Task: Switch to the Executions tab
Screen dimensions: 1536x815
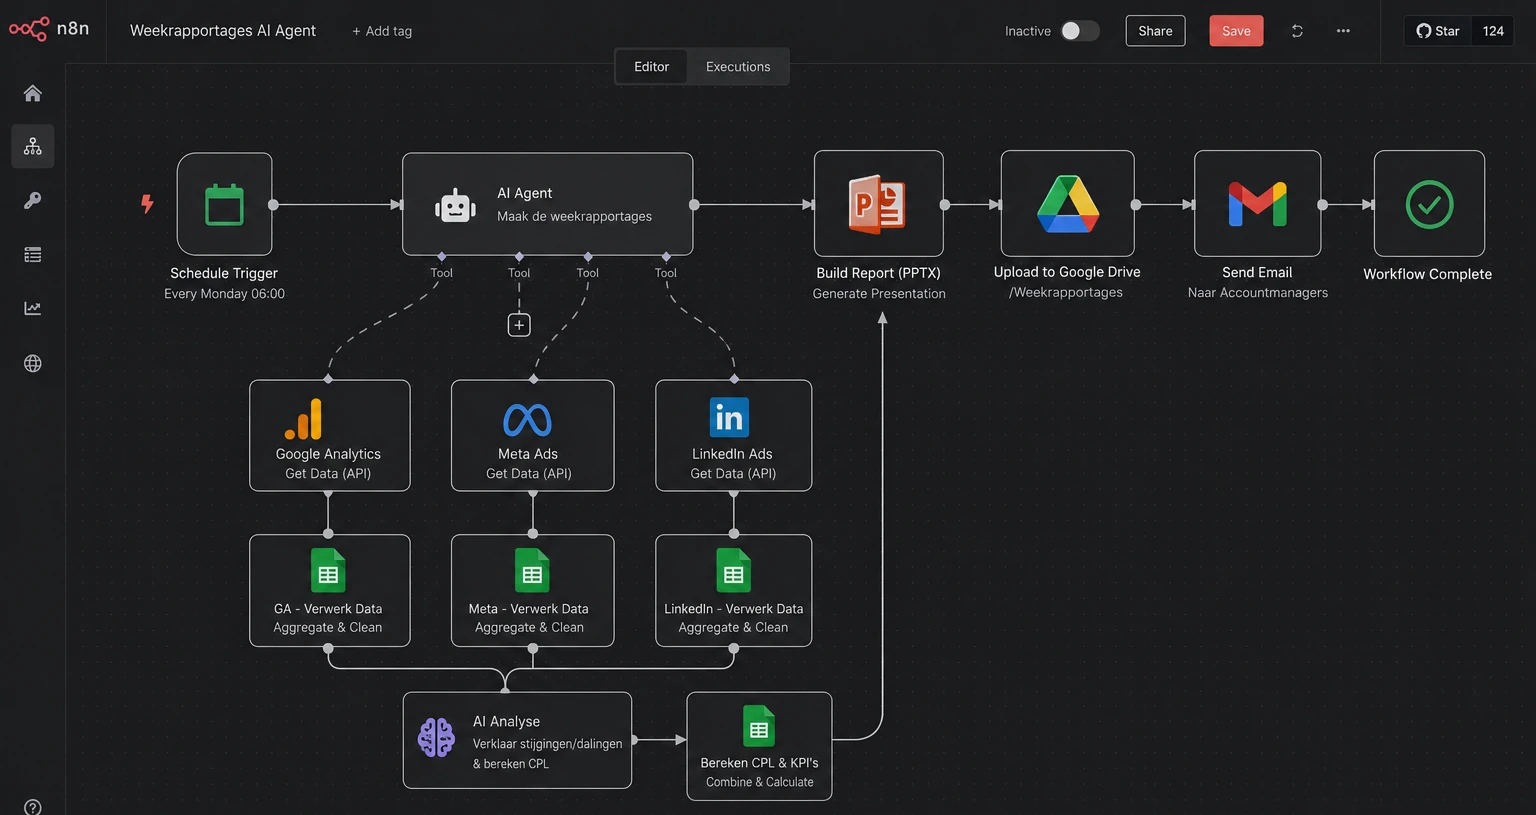Action: coord(738,66)
